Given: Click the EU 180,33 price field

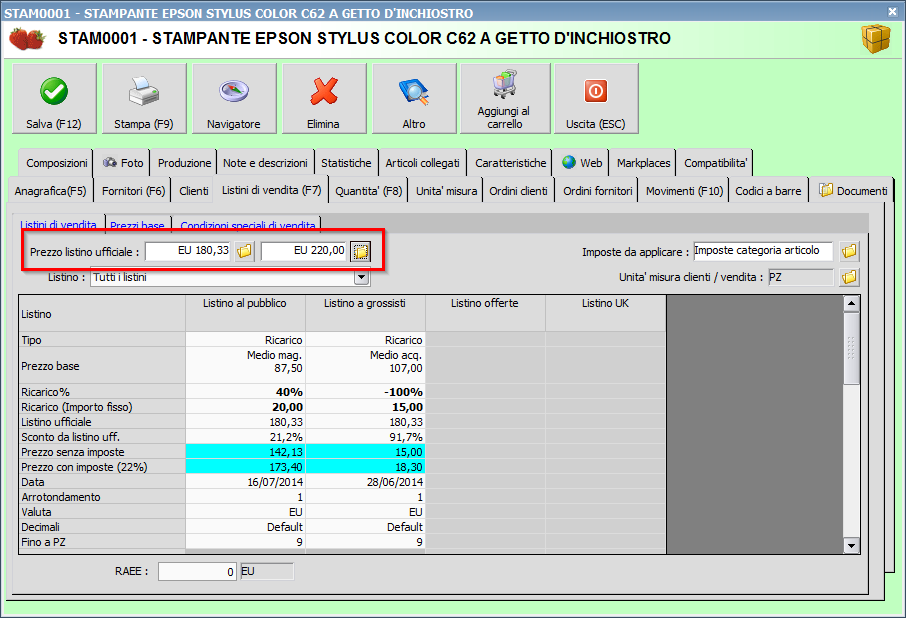Looking at the screenshot, I should tap(188, 251).
